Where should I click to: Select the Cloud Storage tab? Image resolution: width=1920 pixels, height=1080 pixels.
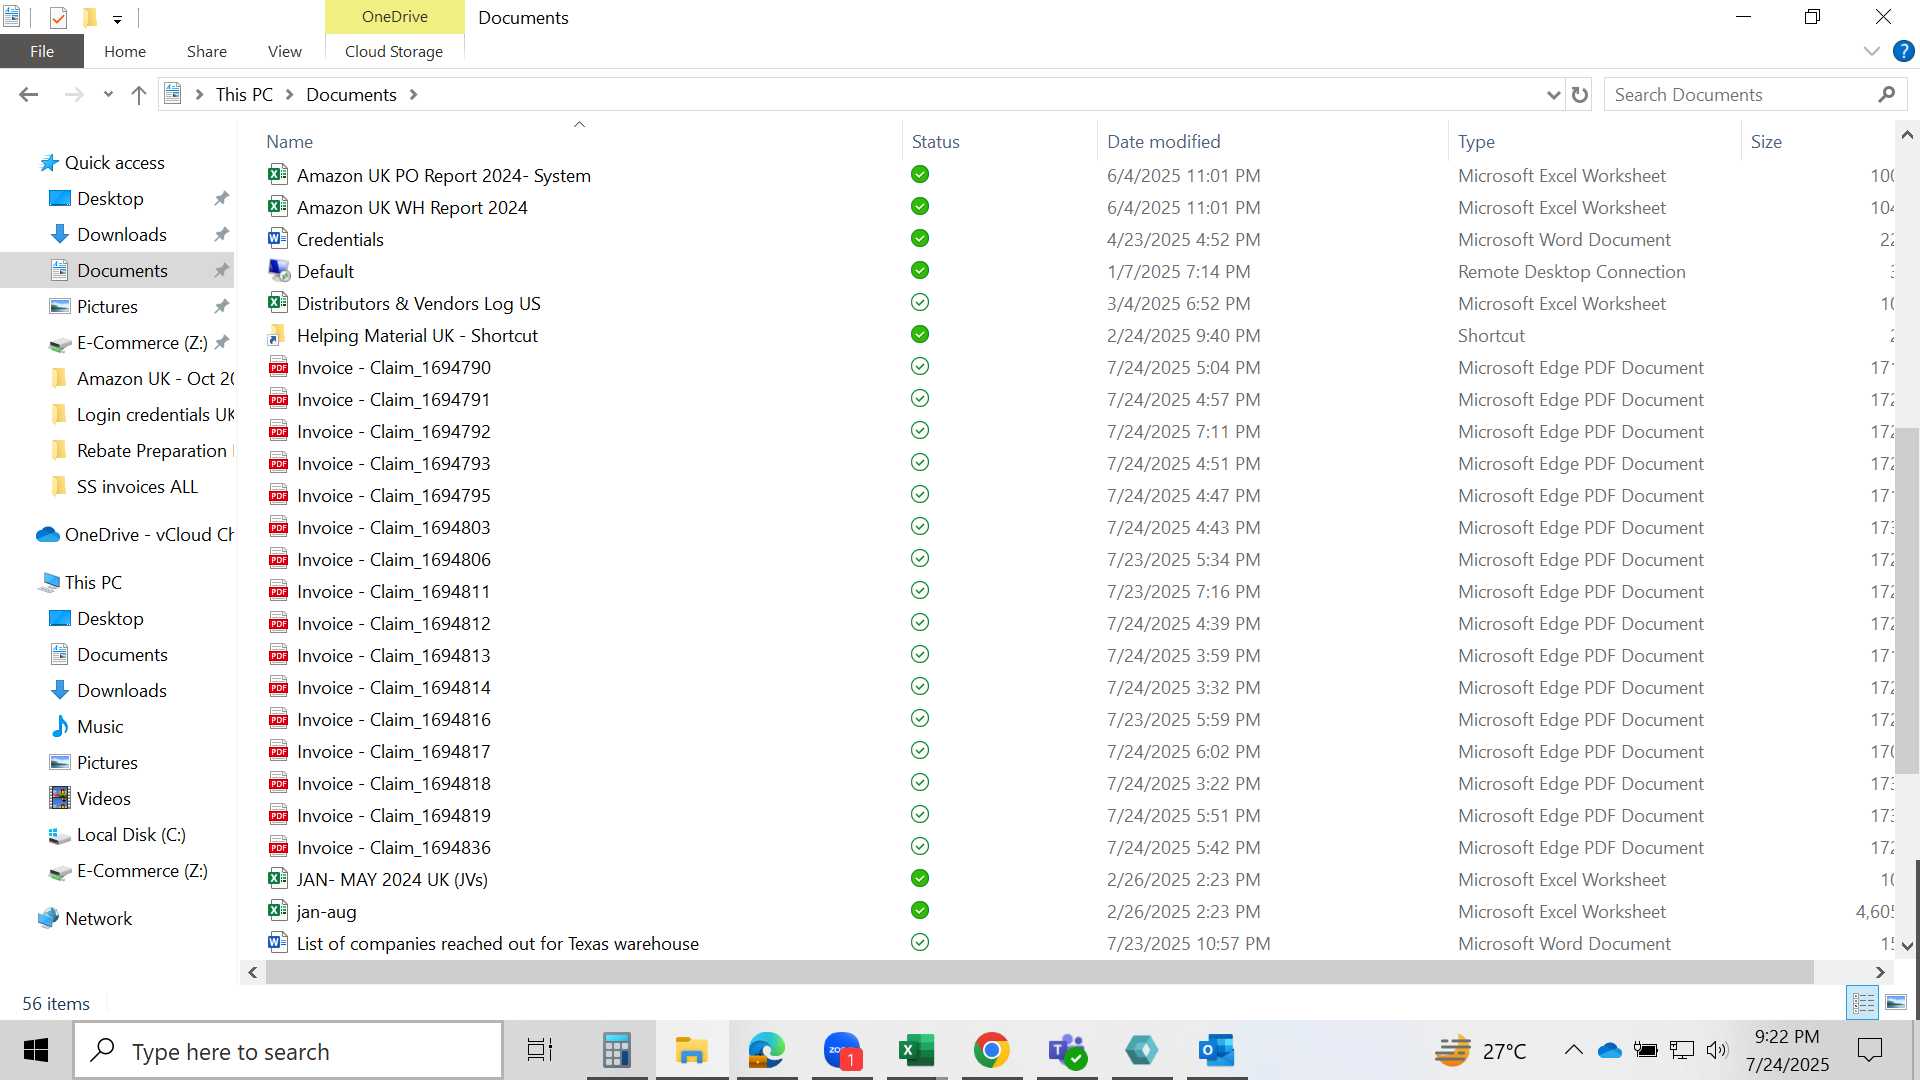[394, 51]
